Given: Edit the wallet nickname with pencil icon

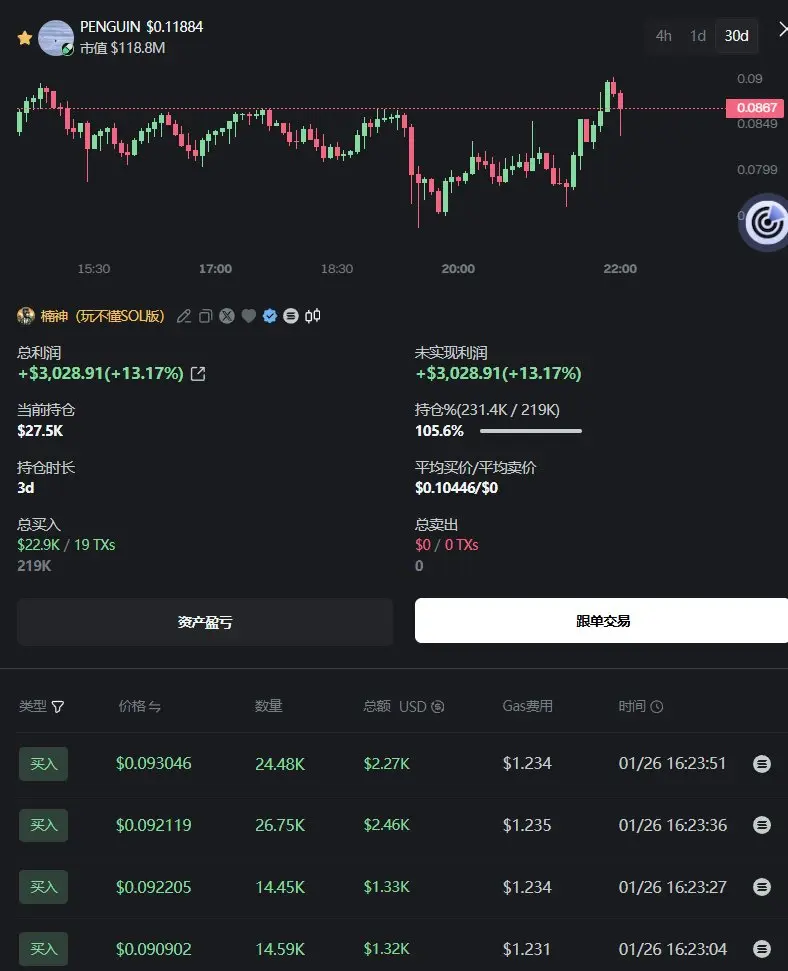Looking at the screenshot, I should (183, 316).
